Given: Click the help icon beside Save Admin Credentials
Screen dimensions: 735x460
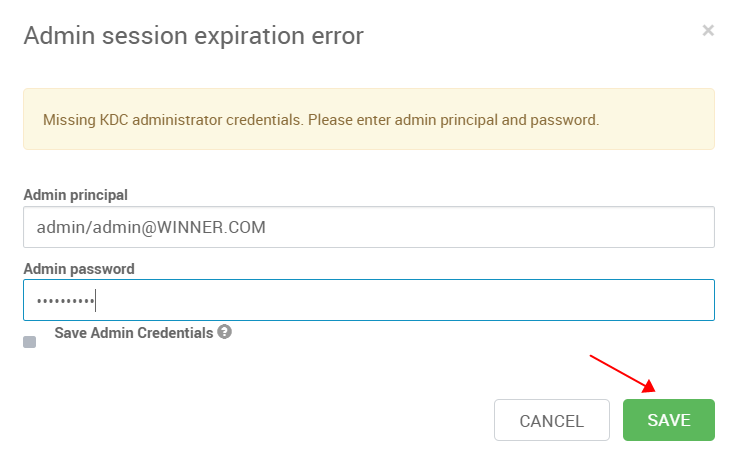Looking at the screenshot, I should click(225, 332).
